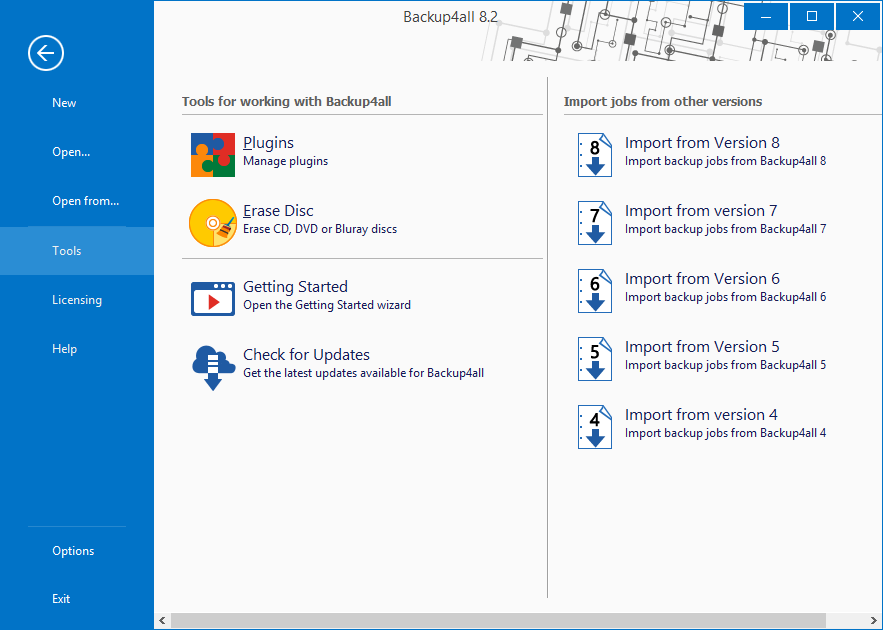
Task: Create a new backup job
Action: (63, 102)
